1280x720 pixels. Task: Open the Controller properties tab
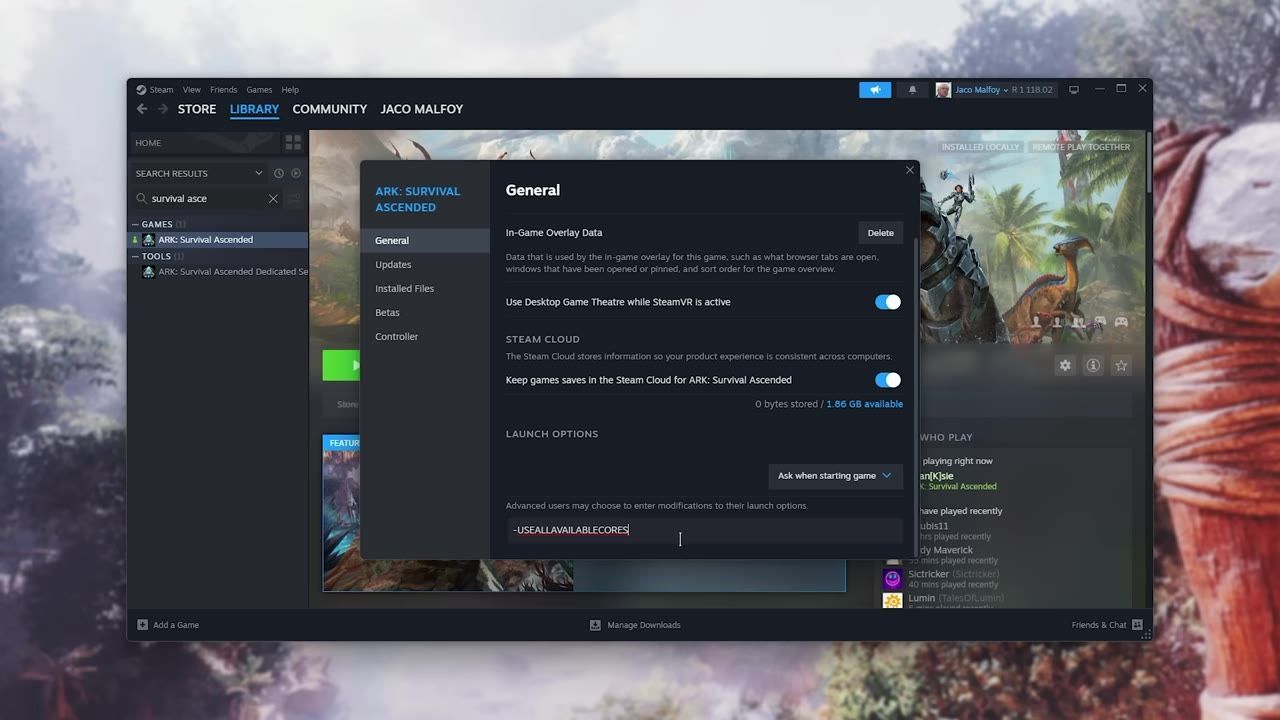(x=425, y=337)
